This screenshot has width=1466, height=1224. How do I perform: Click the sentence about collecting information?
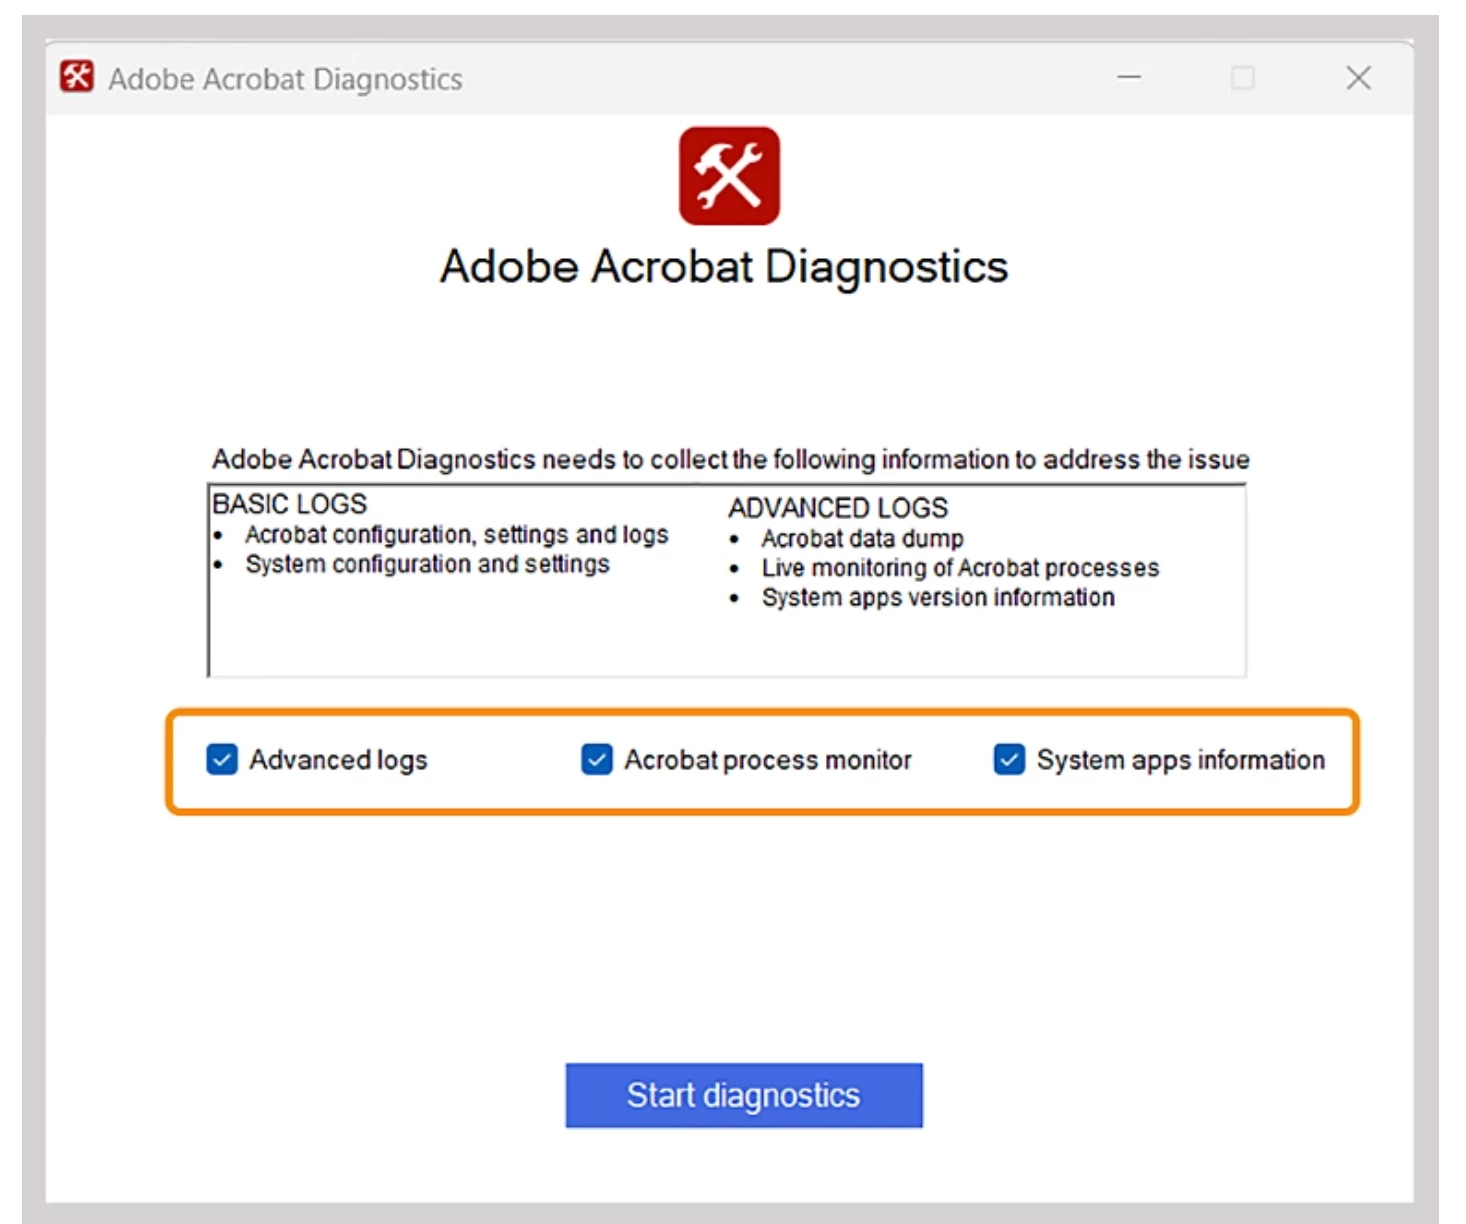(x=731, y=460)
